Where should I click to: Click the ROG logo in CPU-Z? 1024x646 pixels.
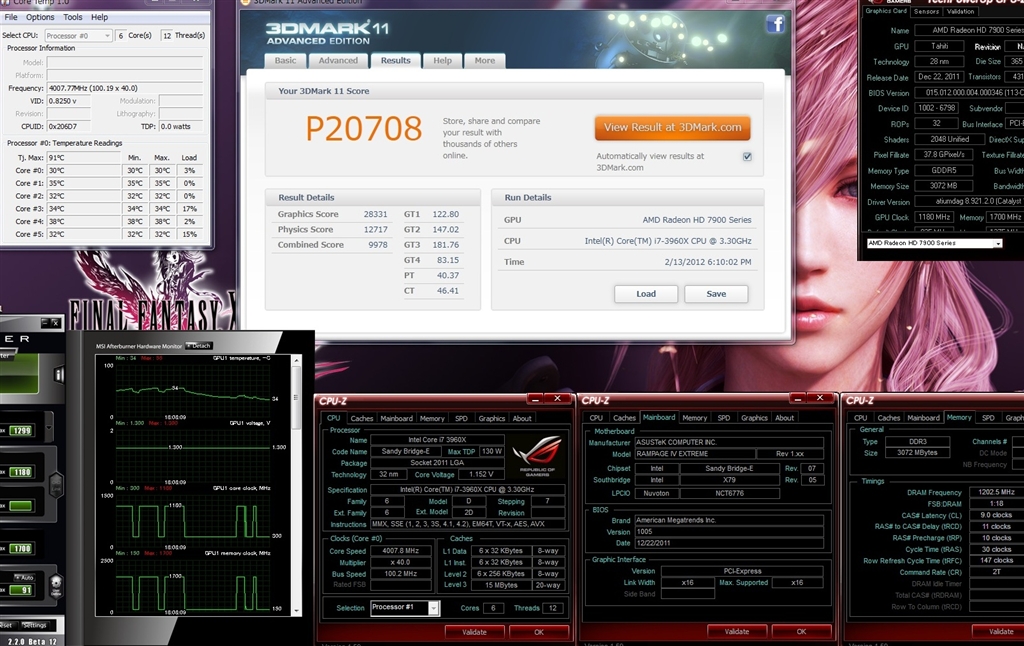pos(537,455)
